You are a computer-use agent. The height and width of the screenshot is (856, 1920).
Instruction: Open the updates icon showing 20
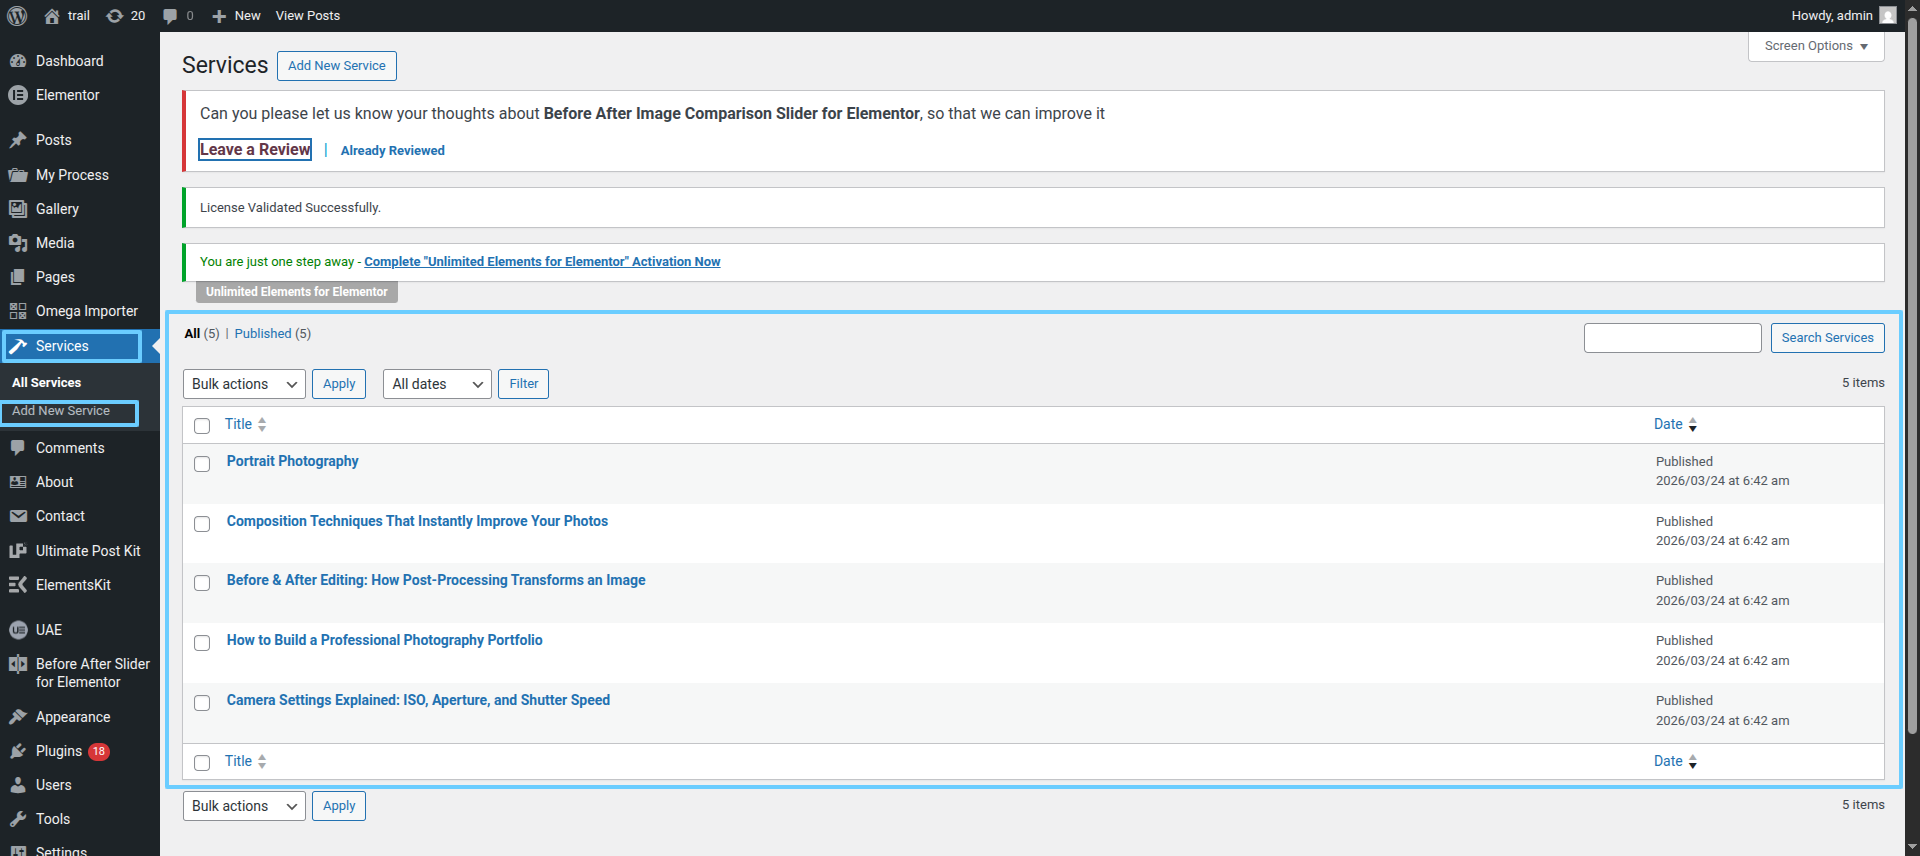coord(115,16)
